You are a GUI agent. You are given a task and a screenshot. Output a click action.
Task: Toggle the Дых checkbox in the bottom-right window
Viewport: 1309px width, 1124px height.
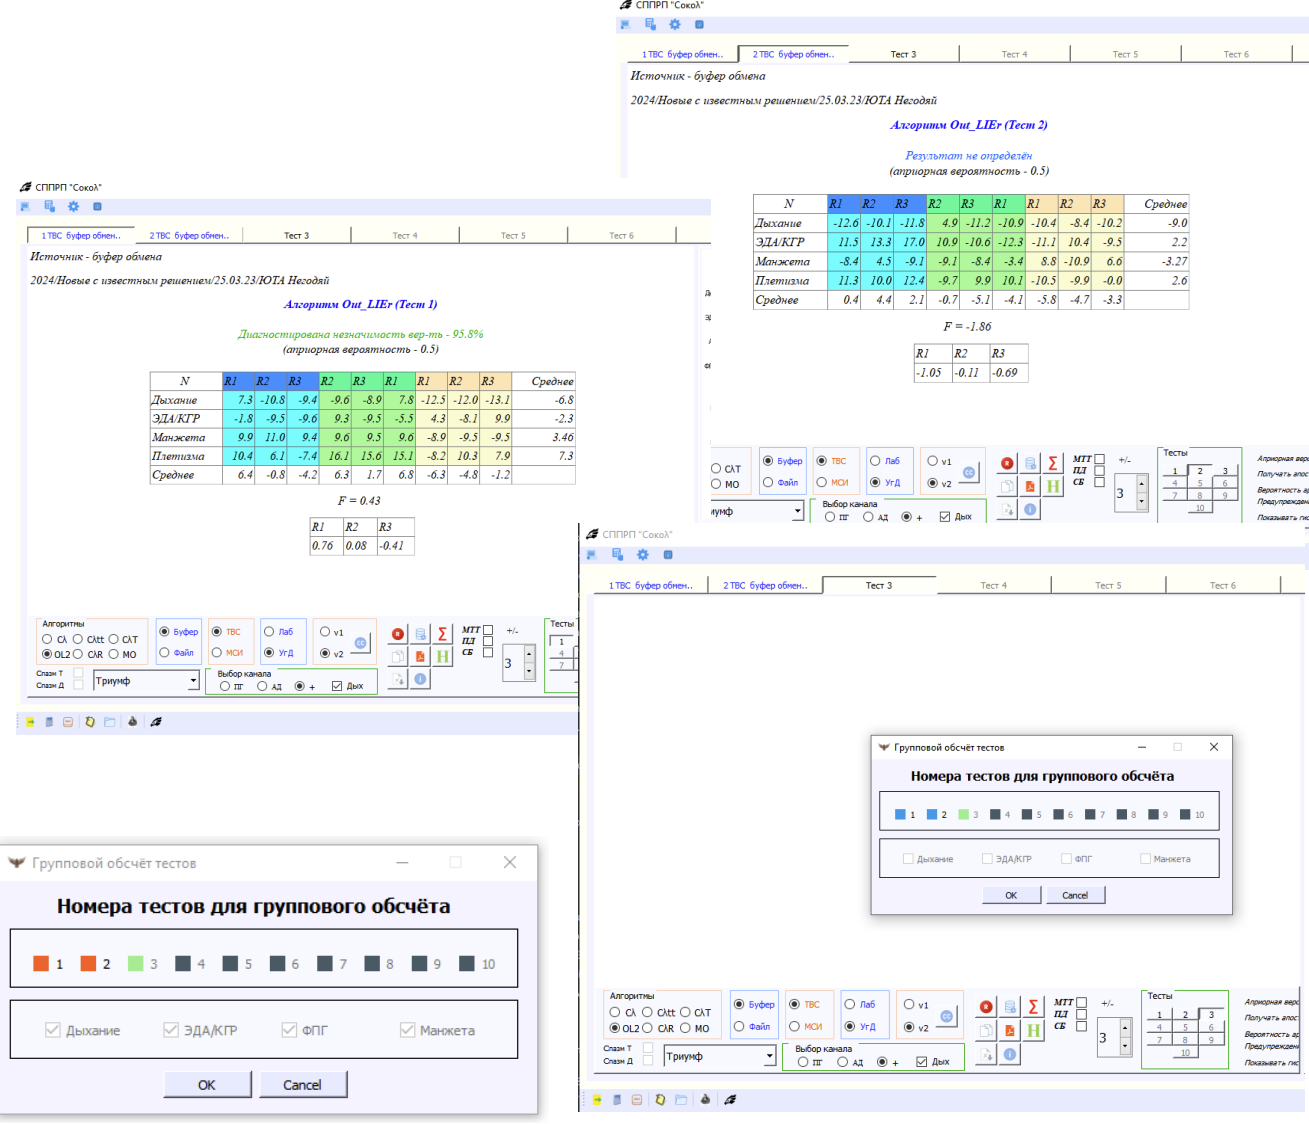(922, 1062)
